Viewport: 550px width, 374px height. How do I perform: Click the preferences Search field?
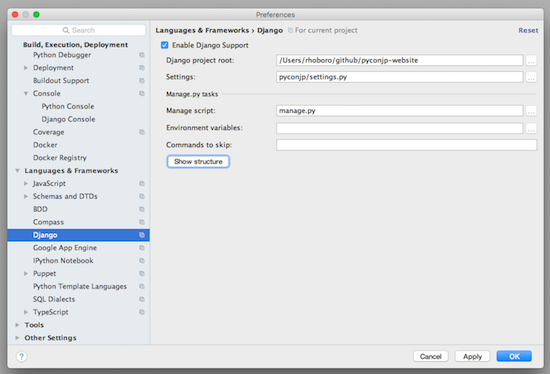pos(79,30)
